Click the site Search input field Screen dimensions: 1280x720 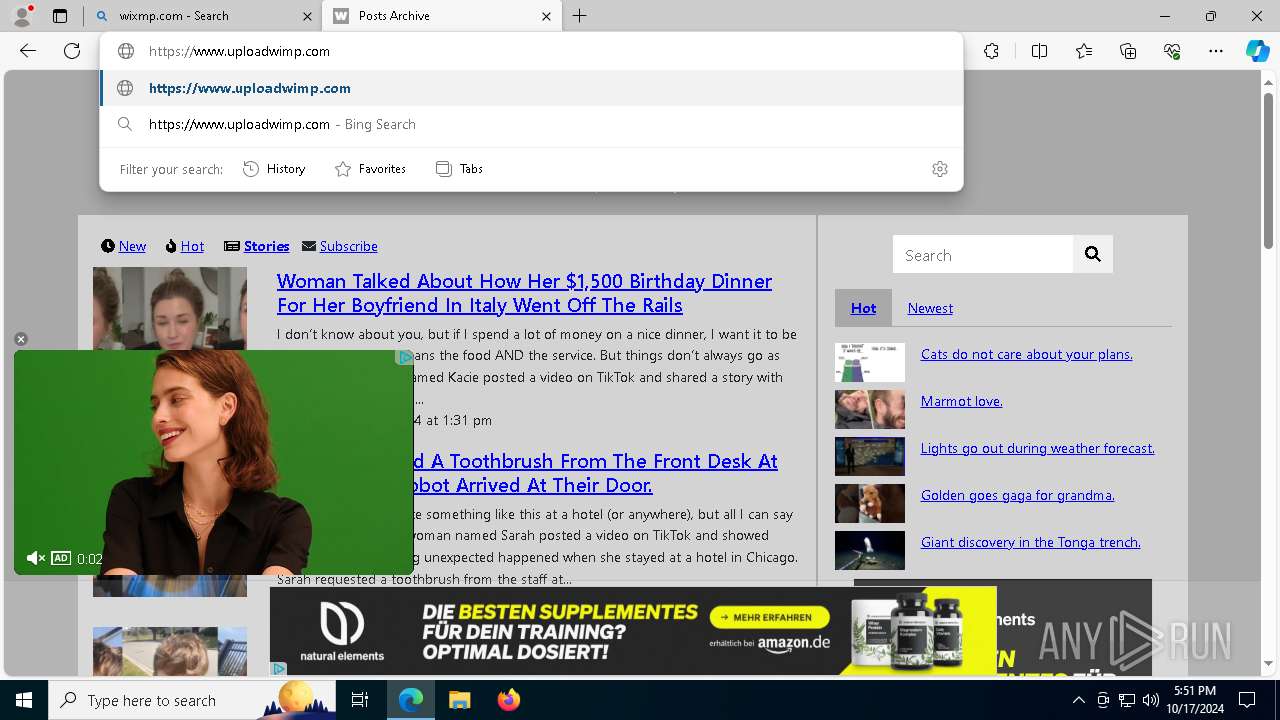(983, 255)
